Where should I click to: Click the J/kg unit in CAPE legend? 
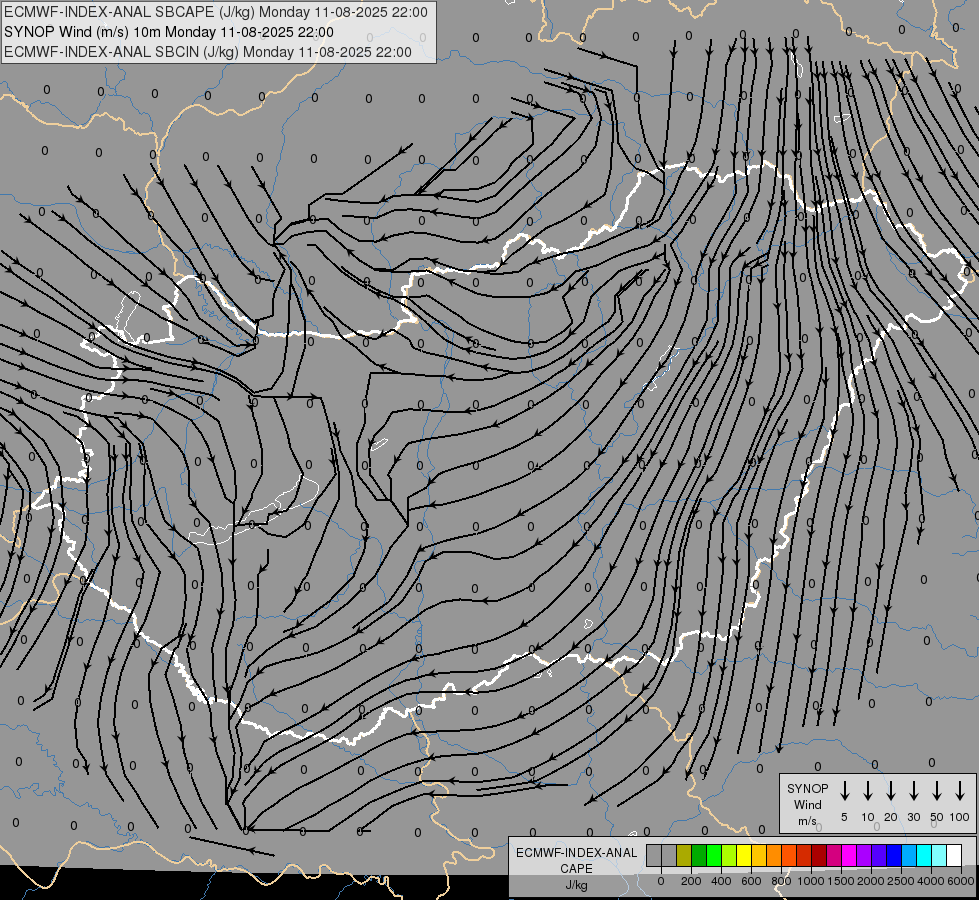tap(576, 885)
